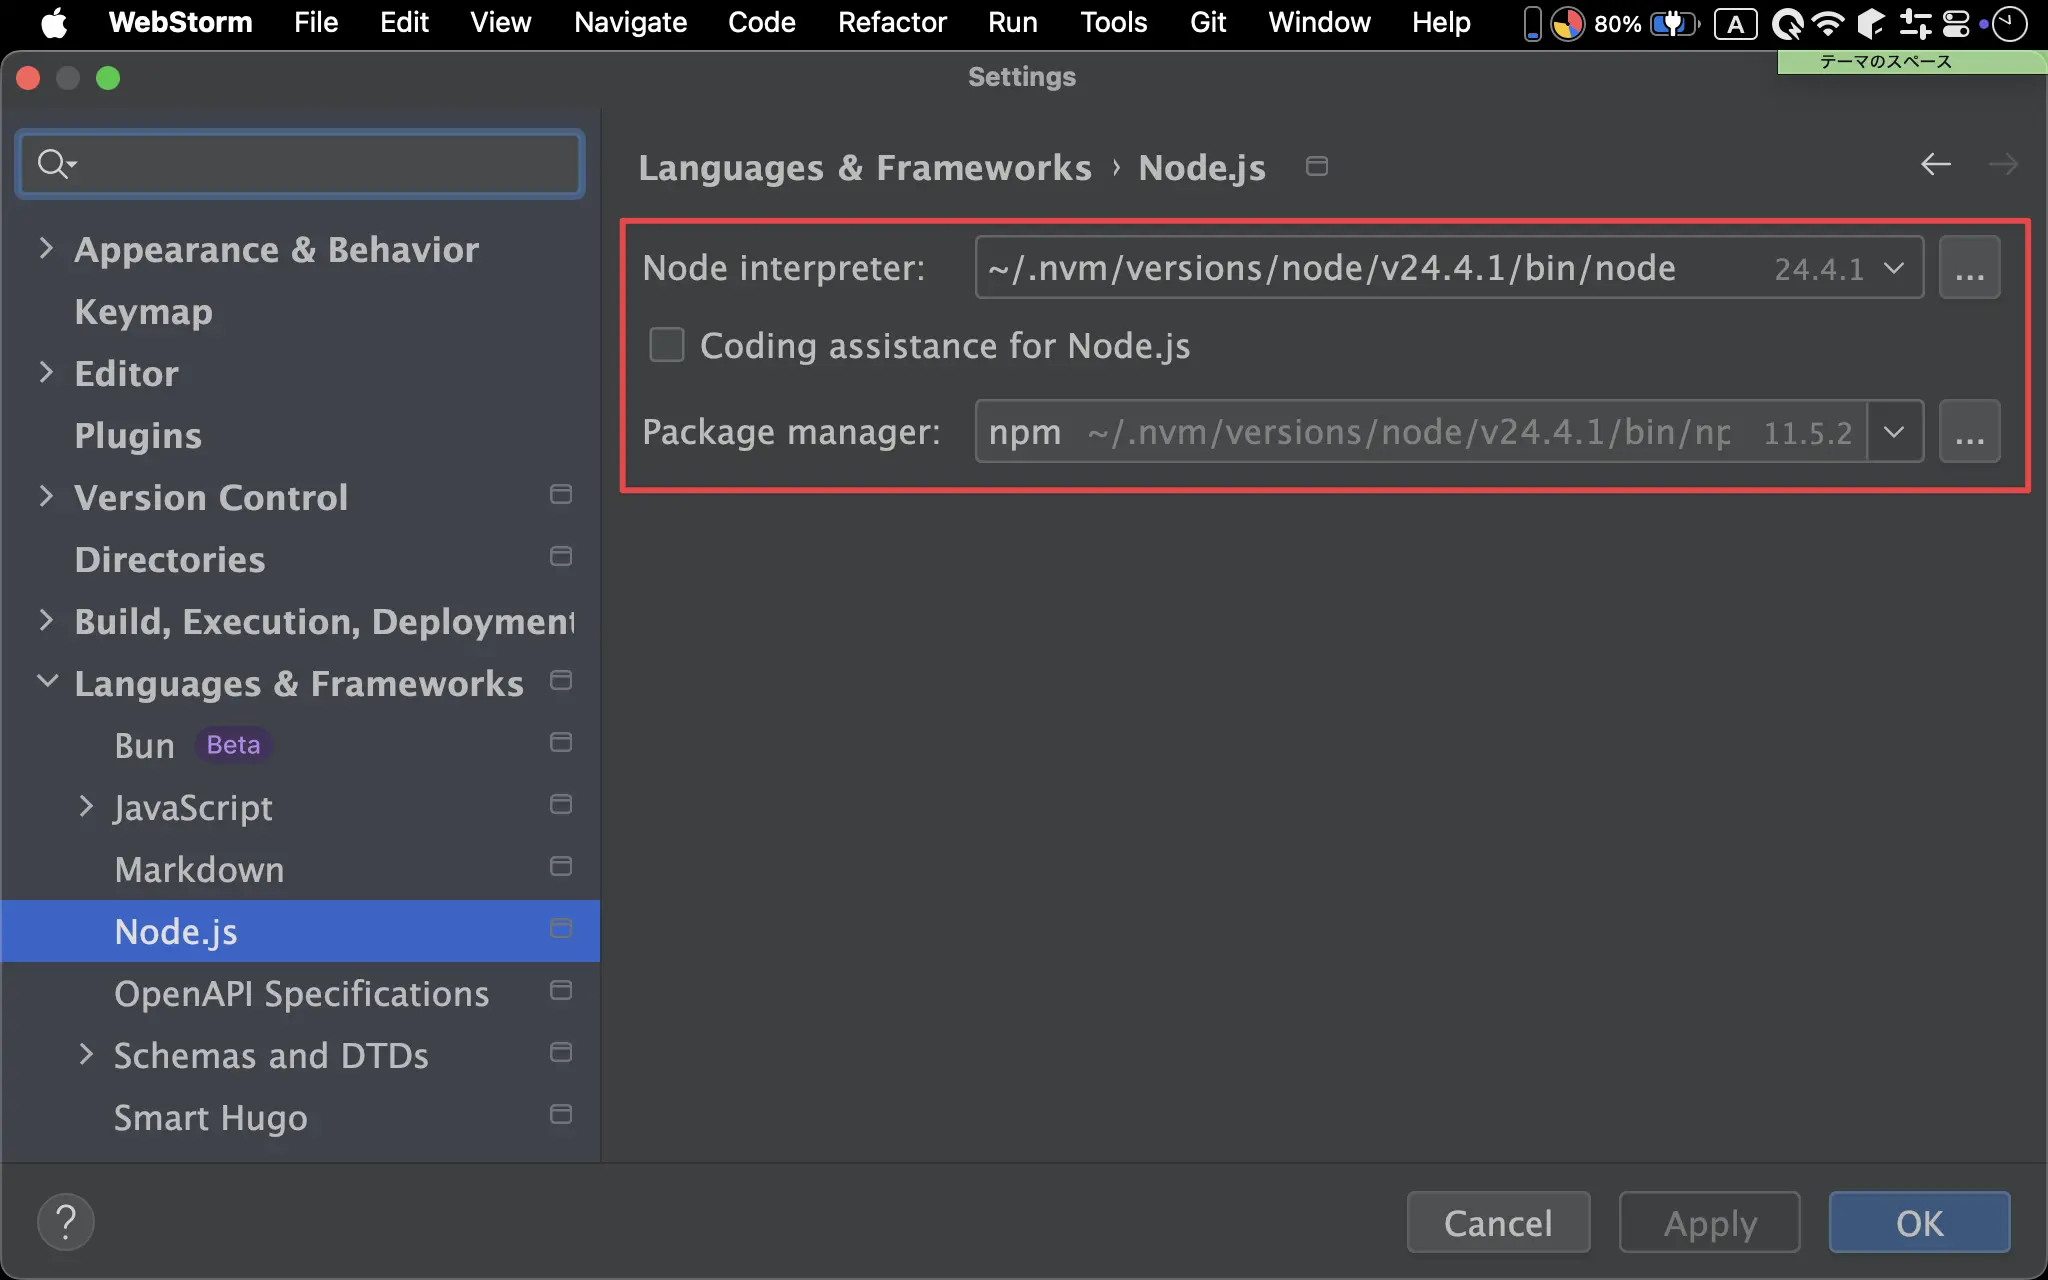Expand the Editor section
The height and width of the screenshot is (1280, 2048).
[x=46, y=372]
